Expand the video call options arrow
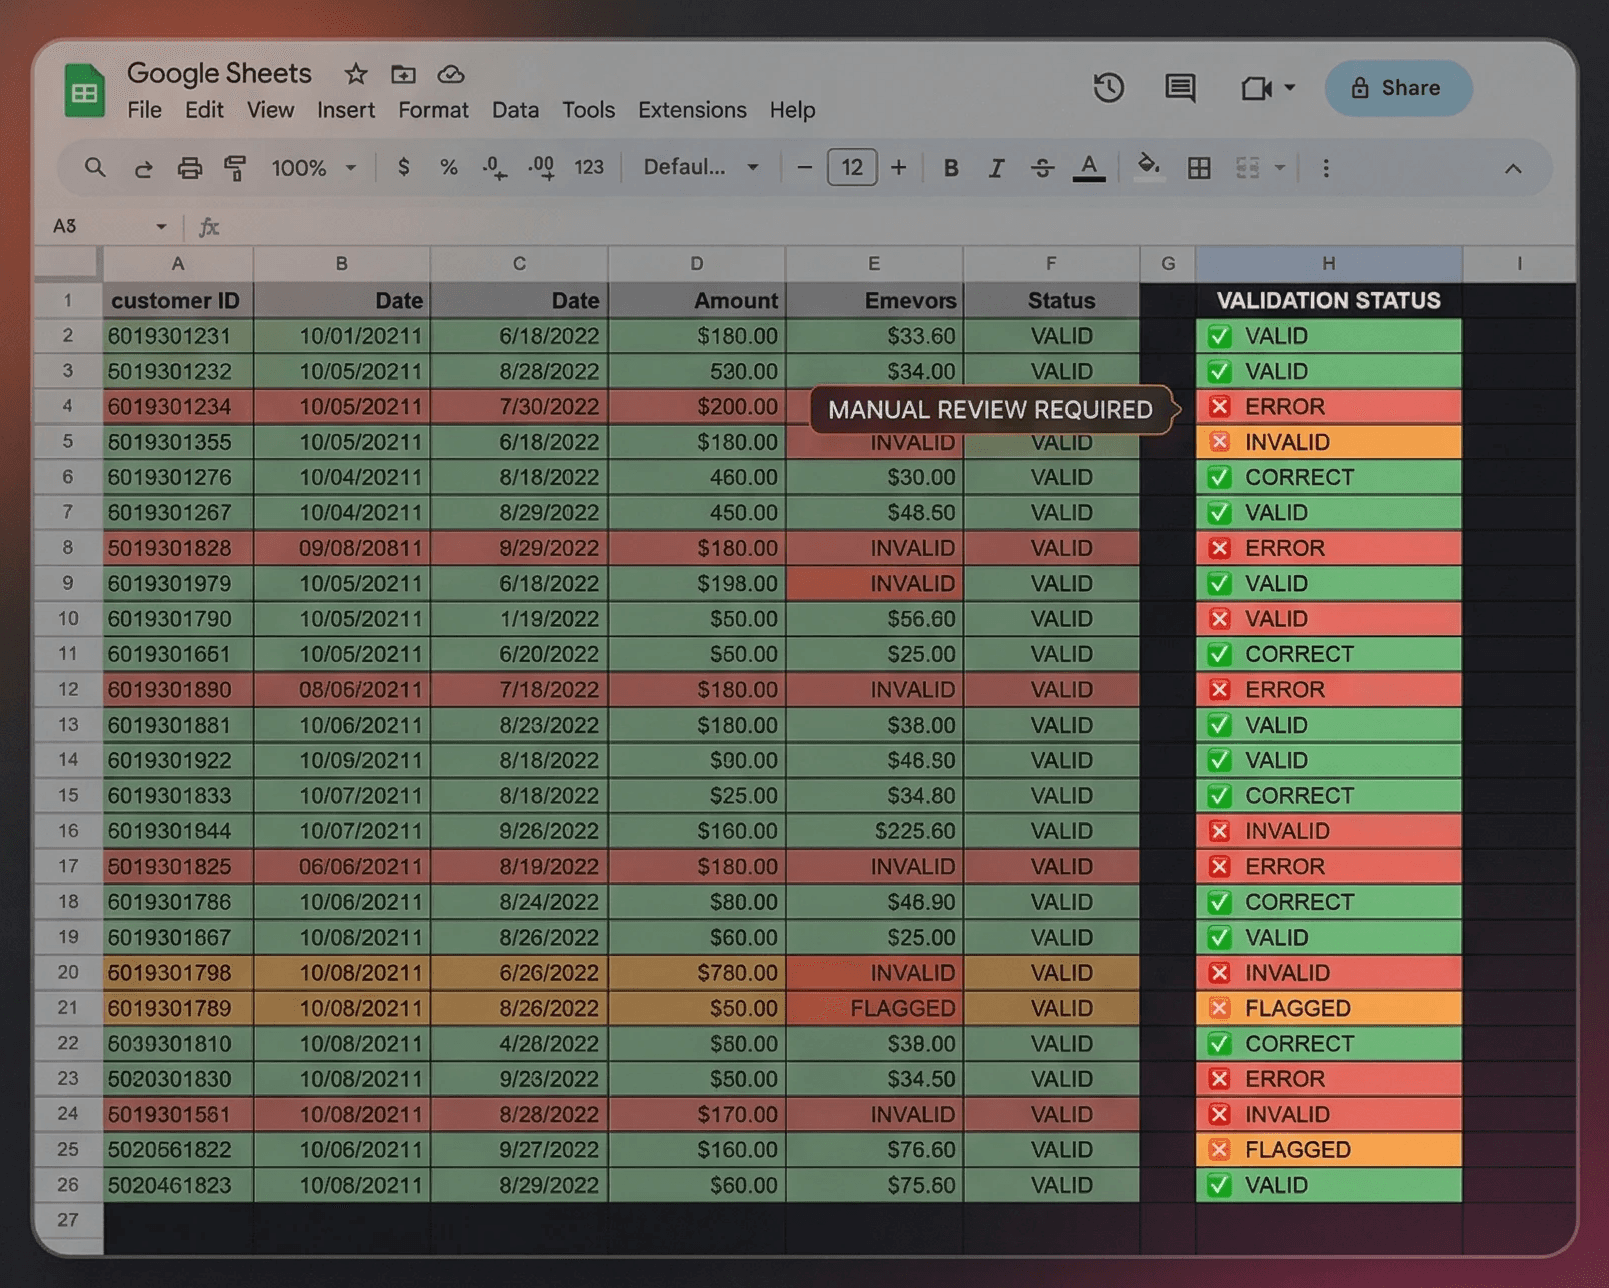Viewport: 1609px width, 1288px height. click(1290, 88)
